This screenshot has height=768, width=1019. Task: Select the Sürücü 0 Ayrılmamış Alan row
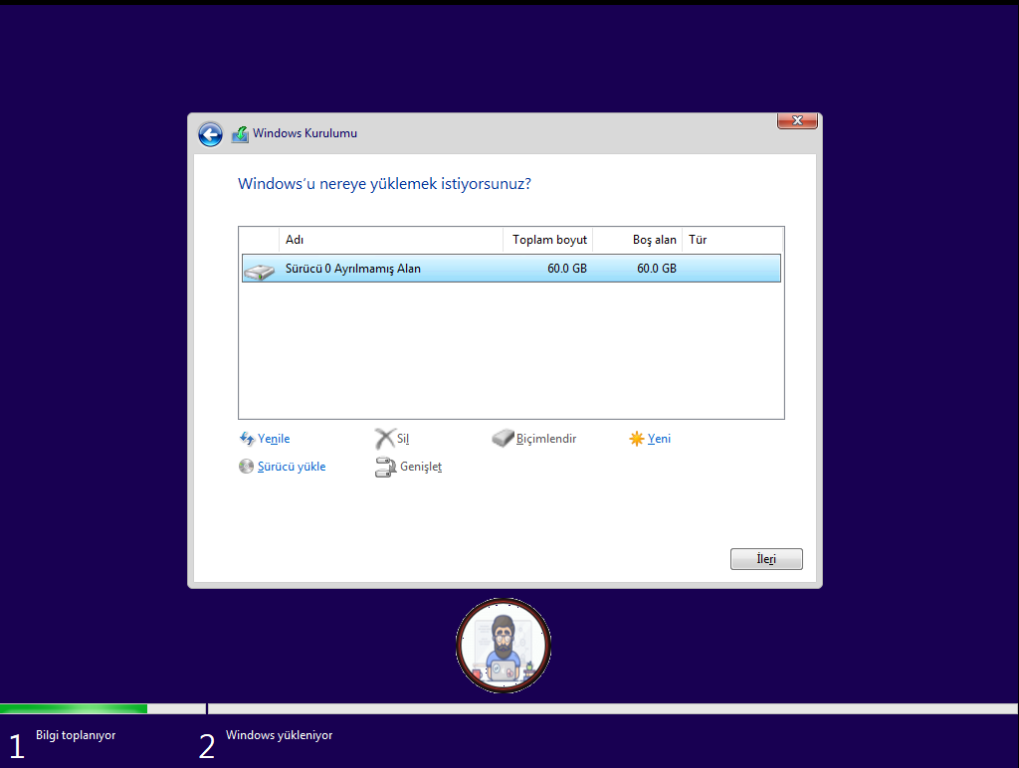click(x=511, y=268)
